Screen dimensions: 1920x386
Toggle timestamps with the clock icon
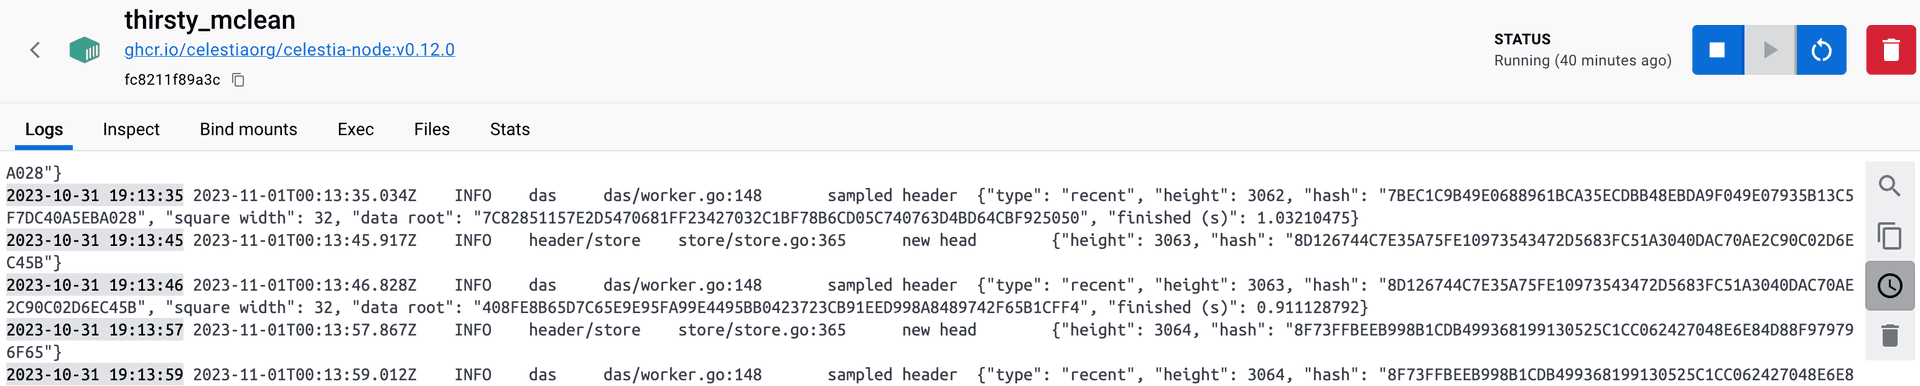(x=1889, y=286)
